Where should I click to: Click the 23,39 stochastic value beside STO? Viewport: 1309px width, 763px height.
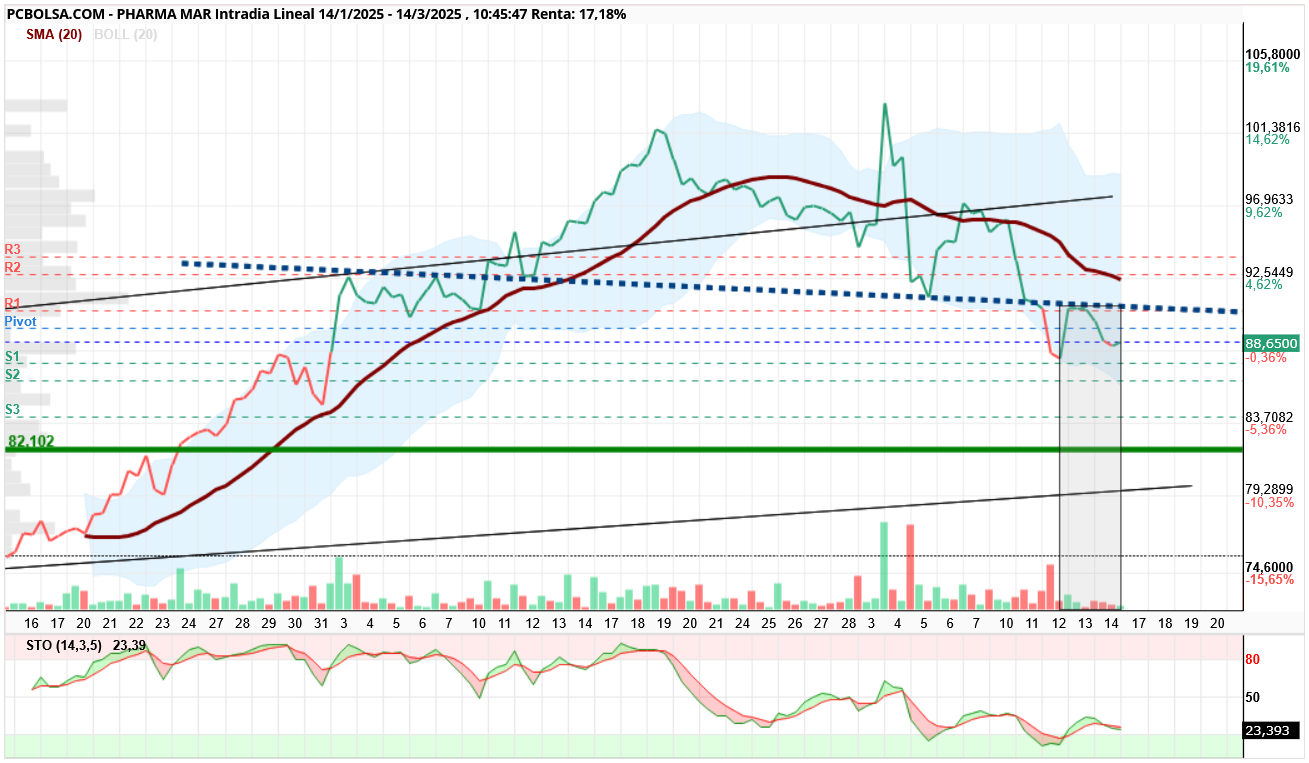130,646
